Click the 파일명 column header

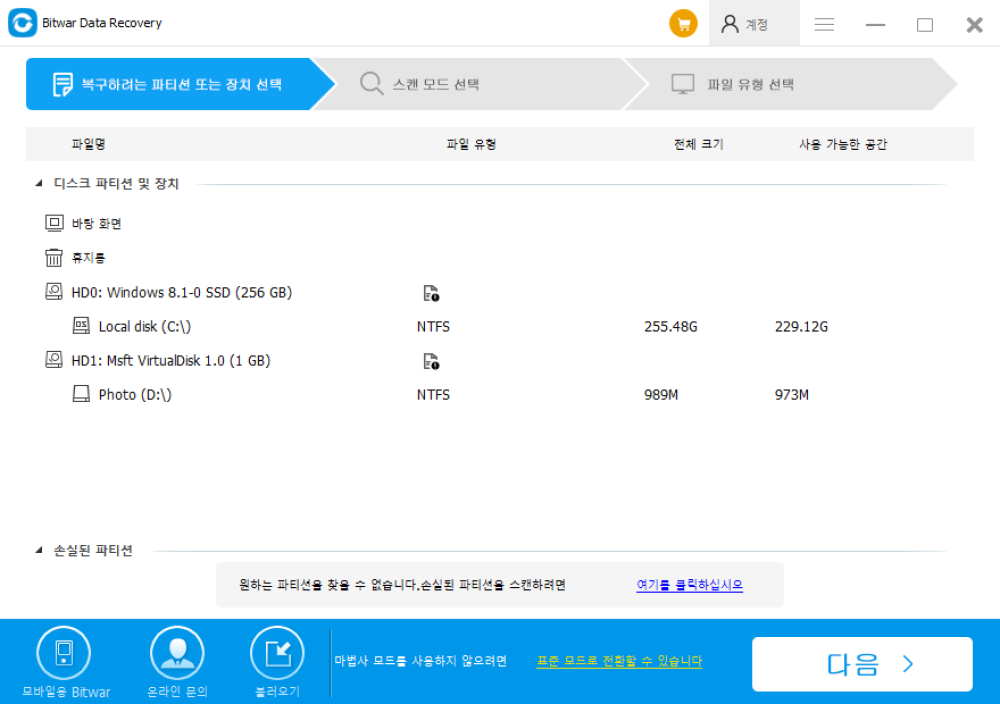[x=88, y=144]
